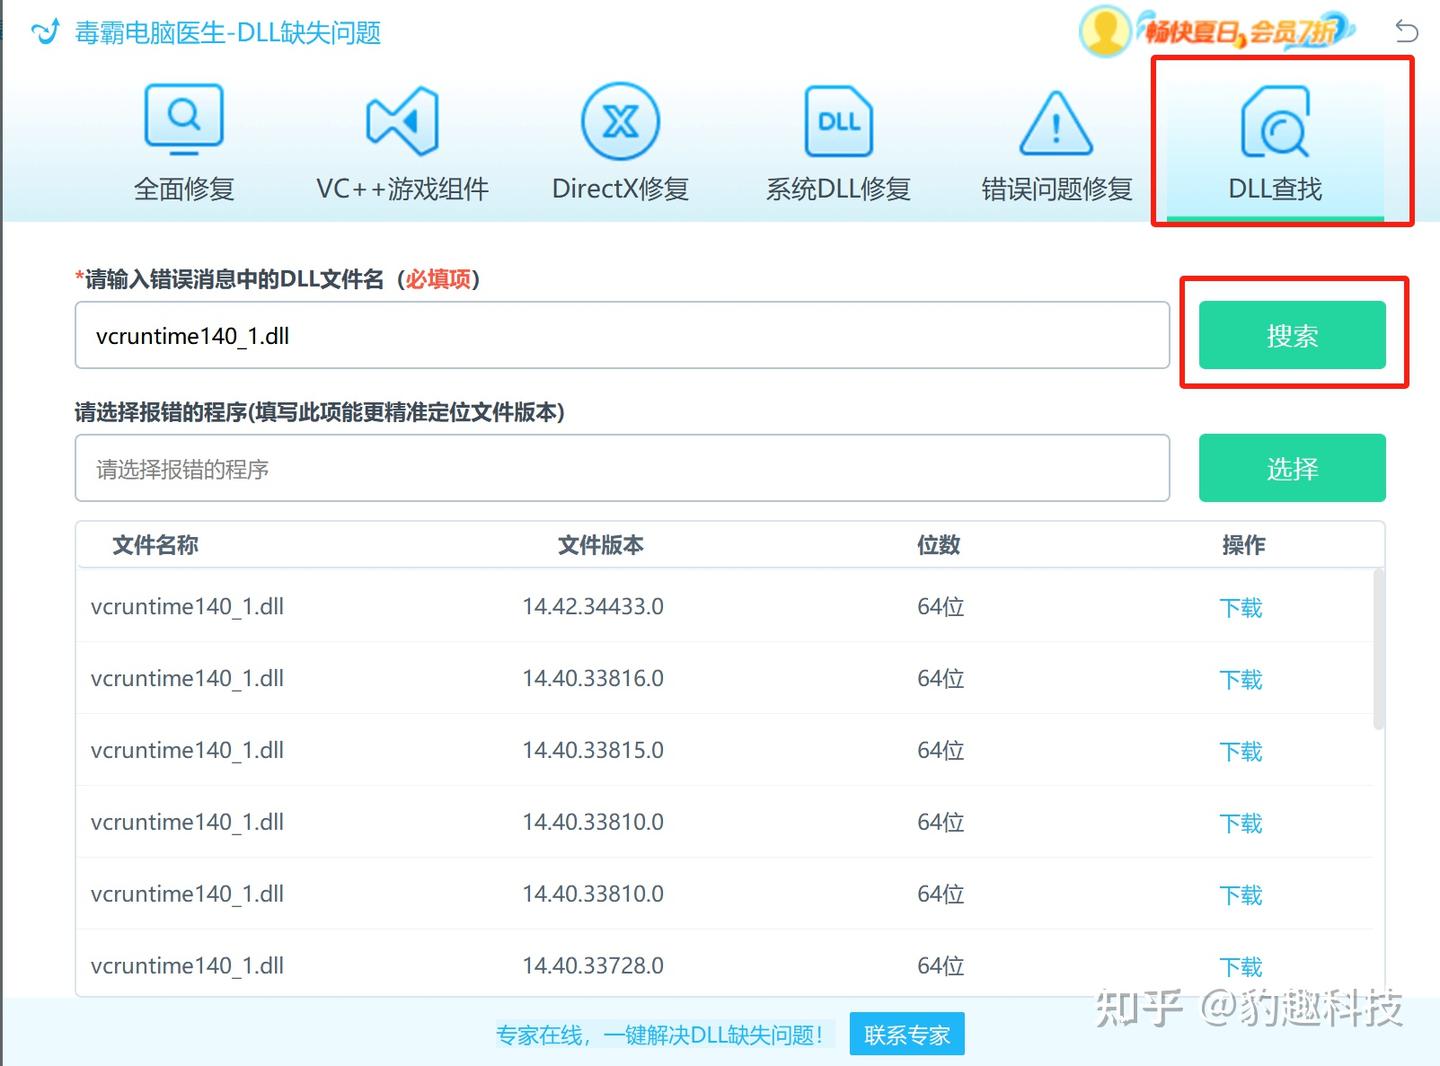Select the DLL查找 tab icon
1440x1066 pixels.
tap(1275, 122)
